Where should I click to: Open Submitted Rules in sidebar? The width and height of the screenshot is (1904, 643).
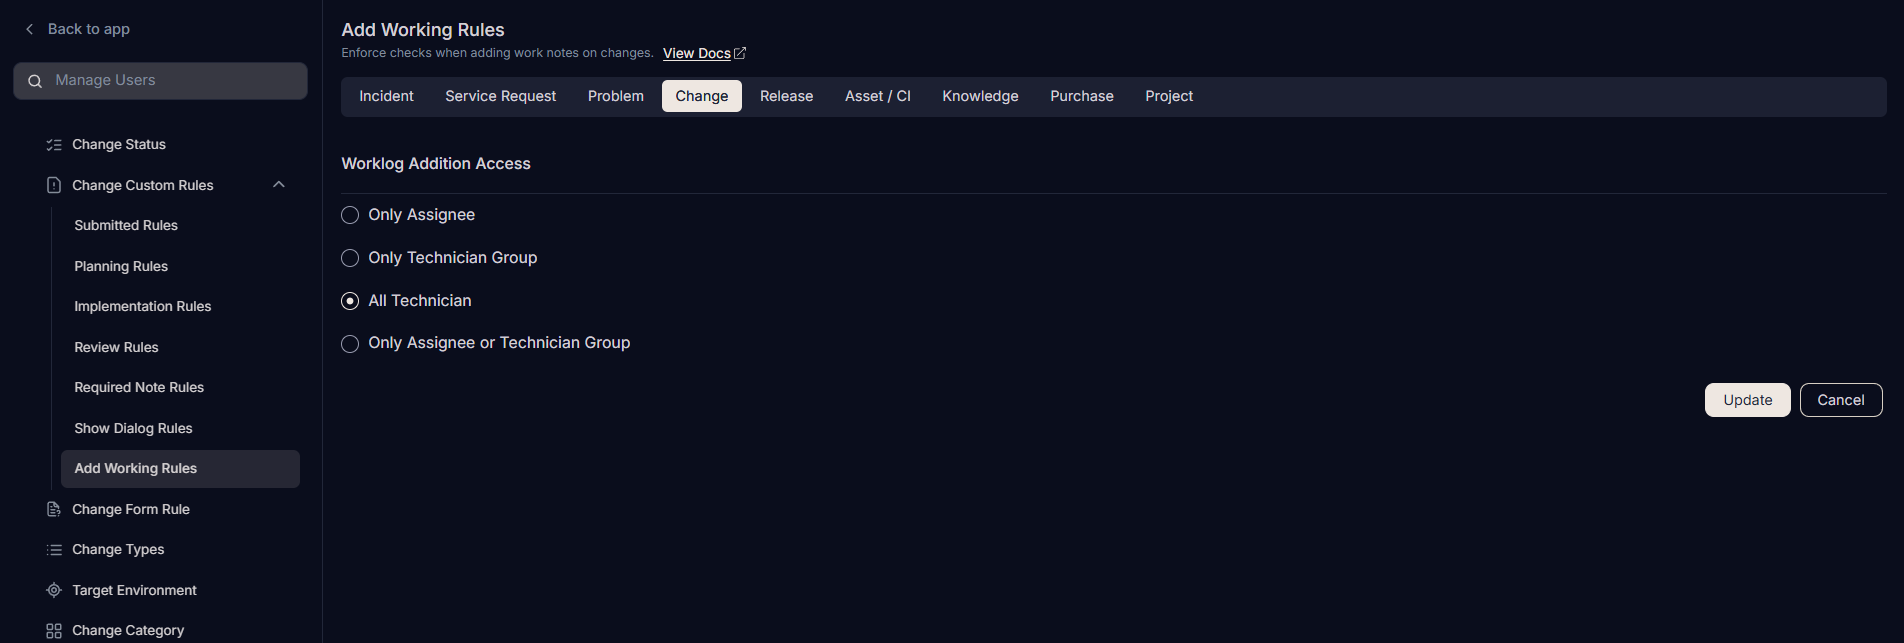[126, 225]
